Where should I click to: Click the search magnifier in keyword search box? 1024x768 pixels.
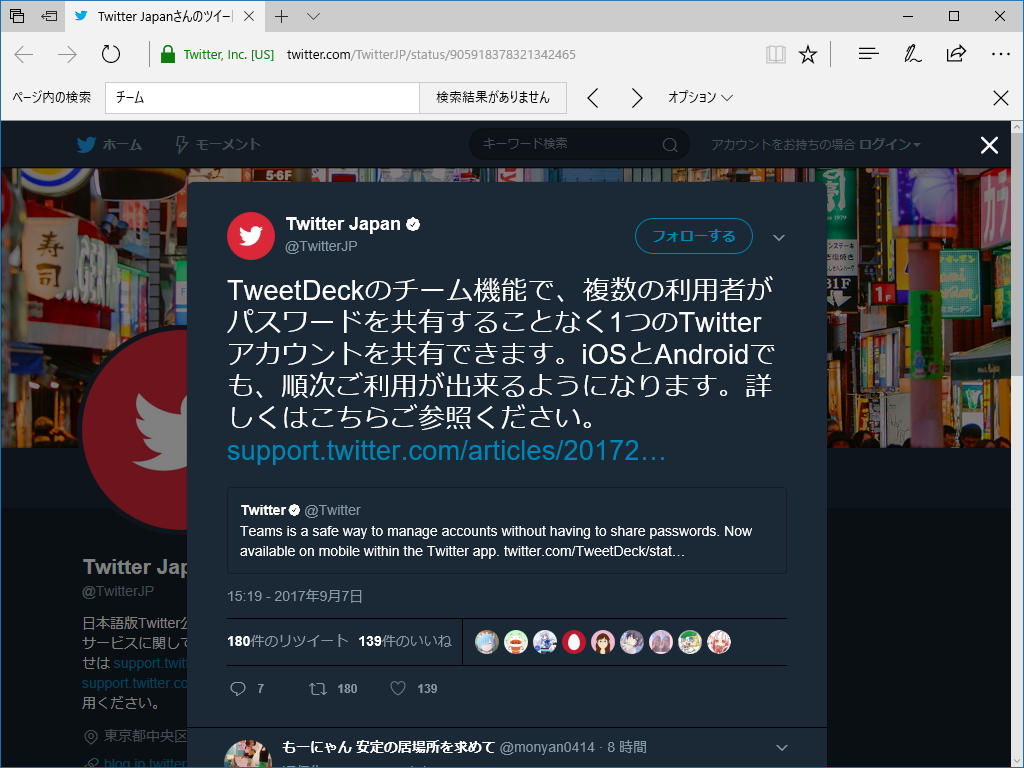click(670, 144)
